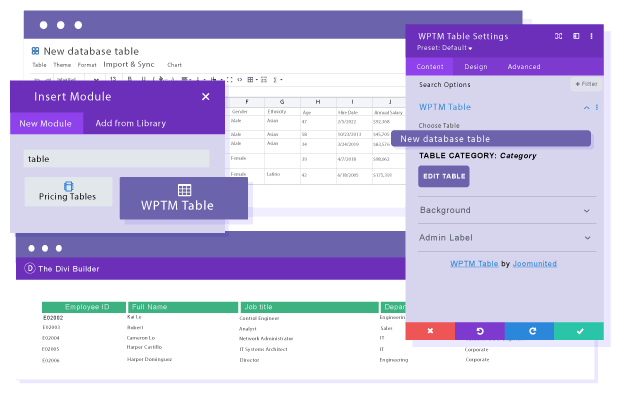This screenshot has width=630, height=396.
Task: Click the undo button in settings footer
Action: (480, 331)
